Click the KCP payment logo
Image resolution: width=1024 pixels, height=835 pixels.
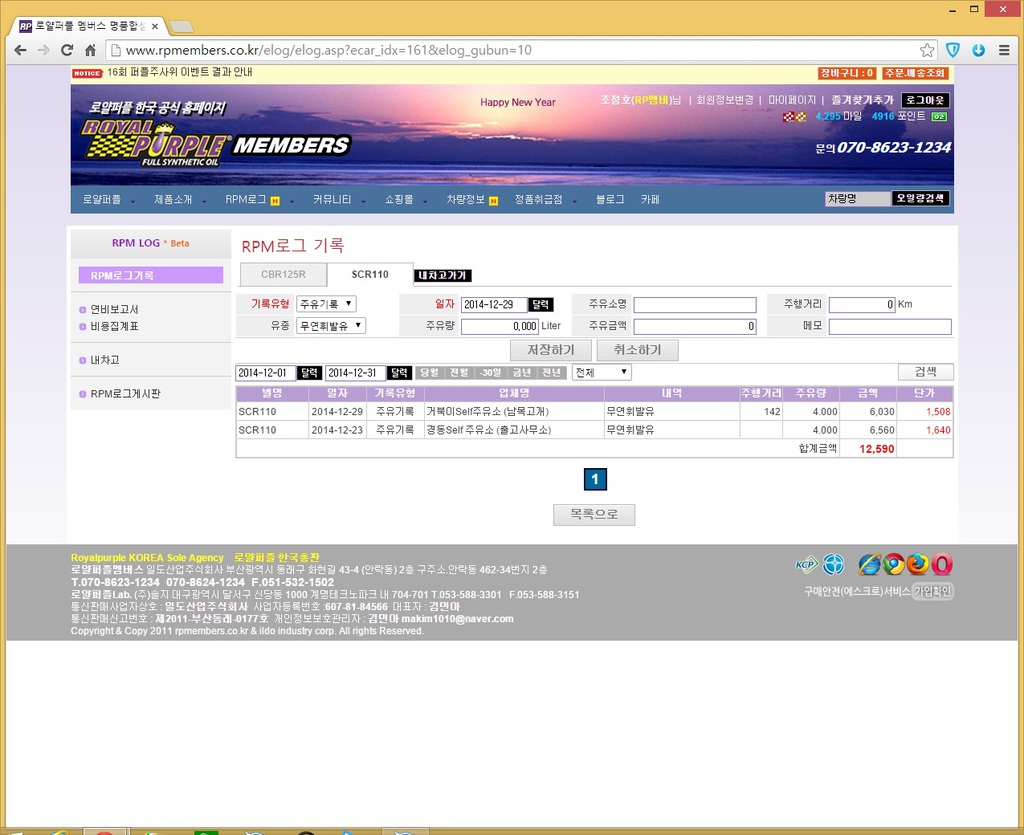[x=806, y=564]
